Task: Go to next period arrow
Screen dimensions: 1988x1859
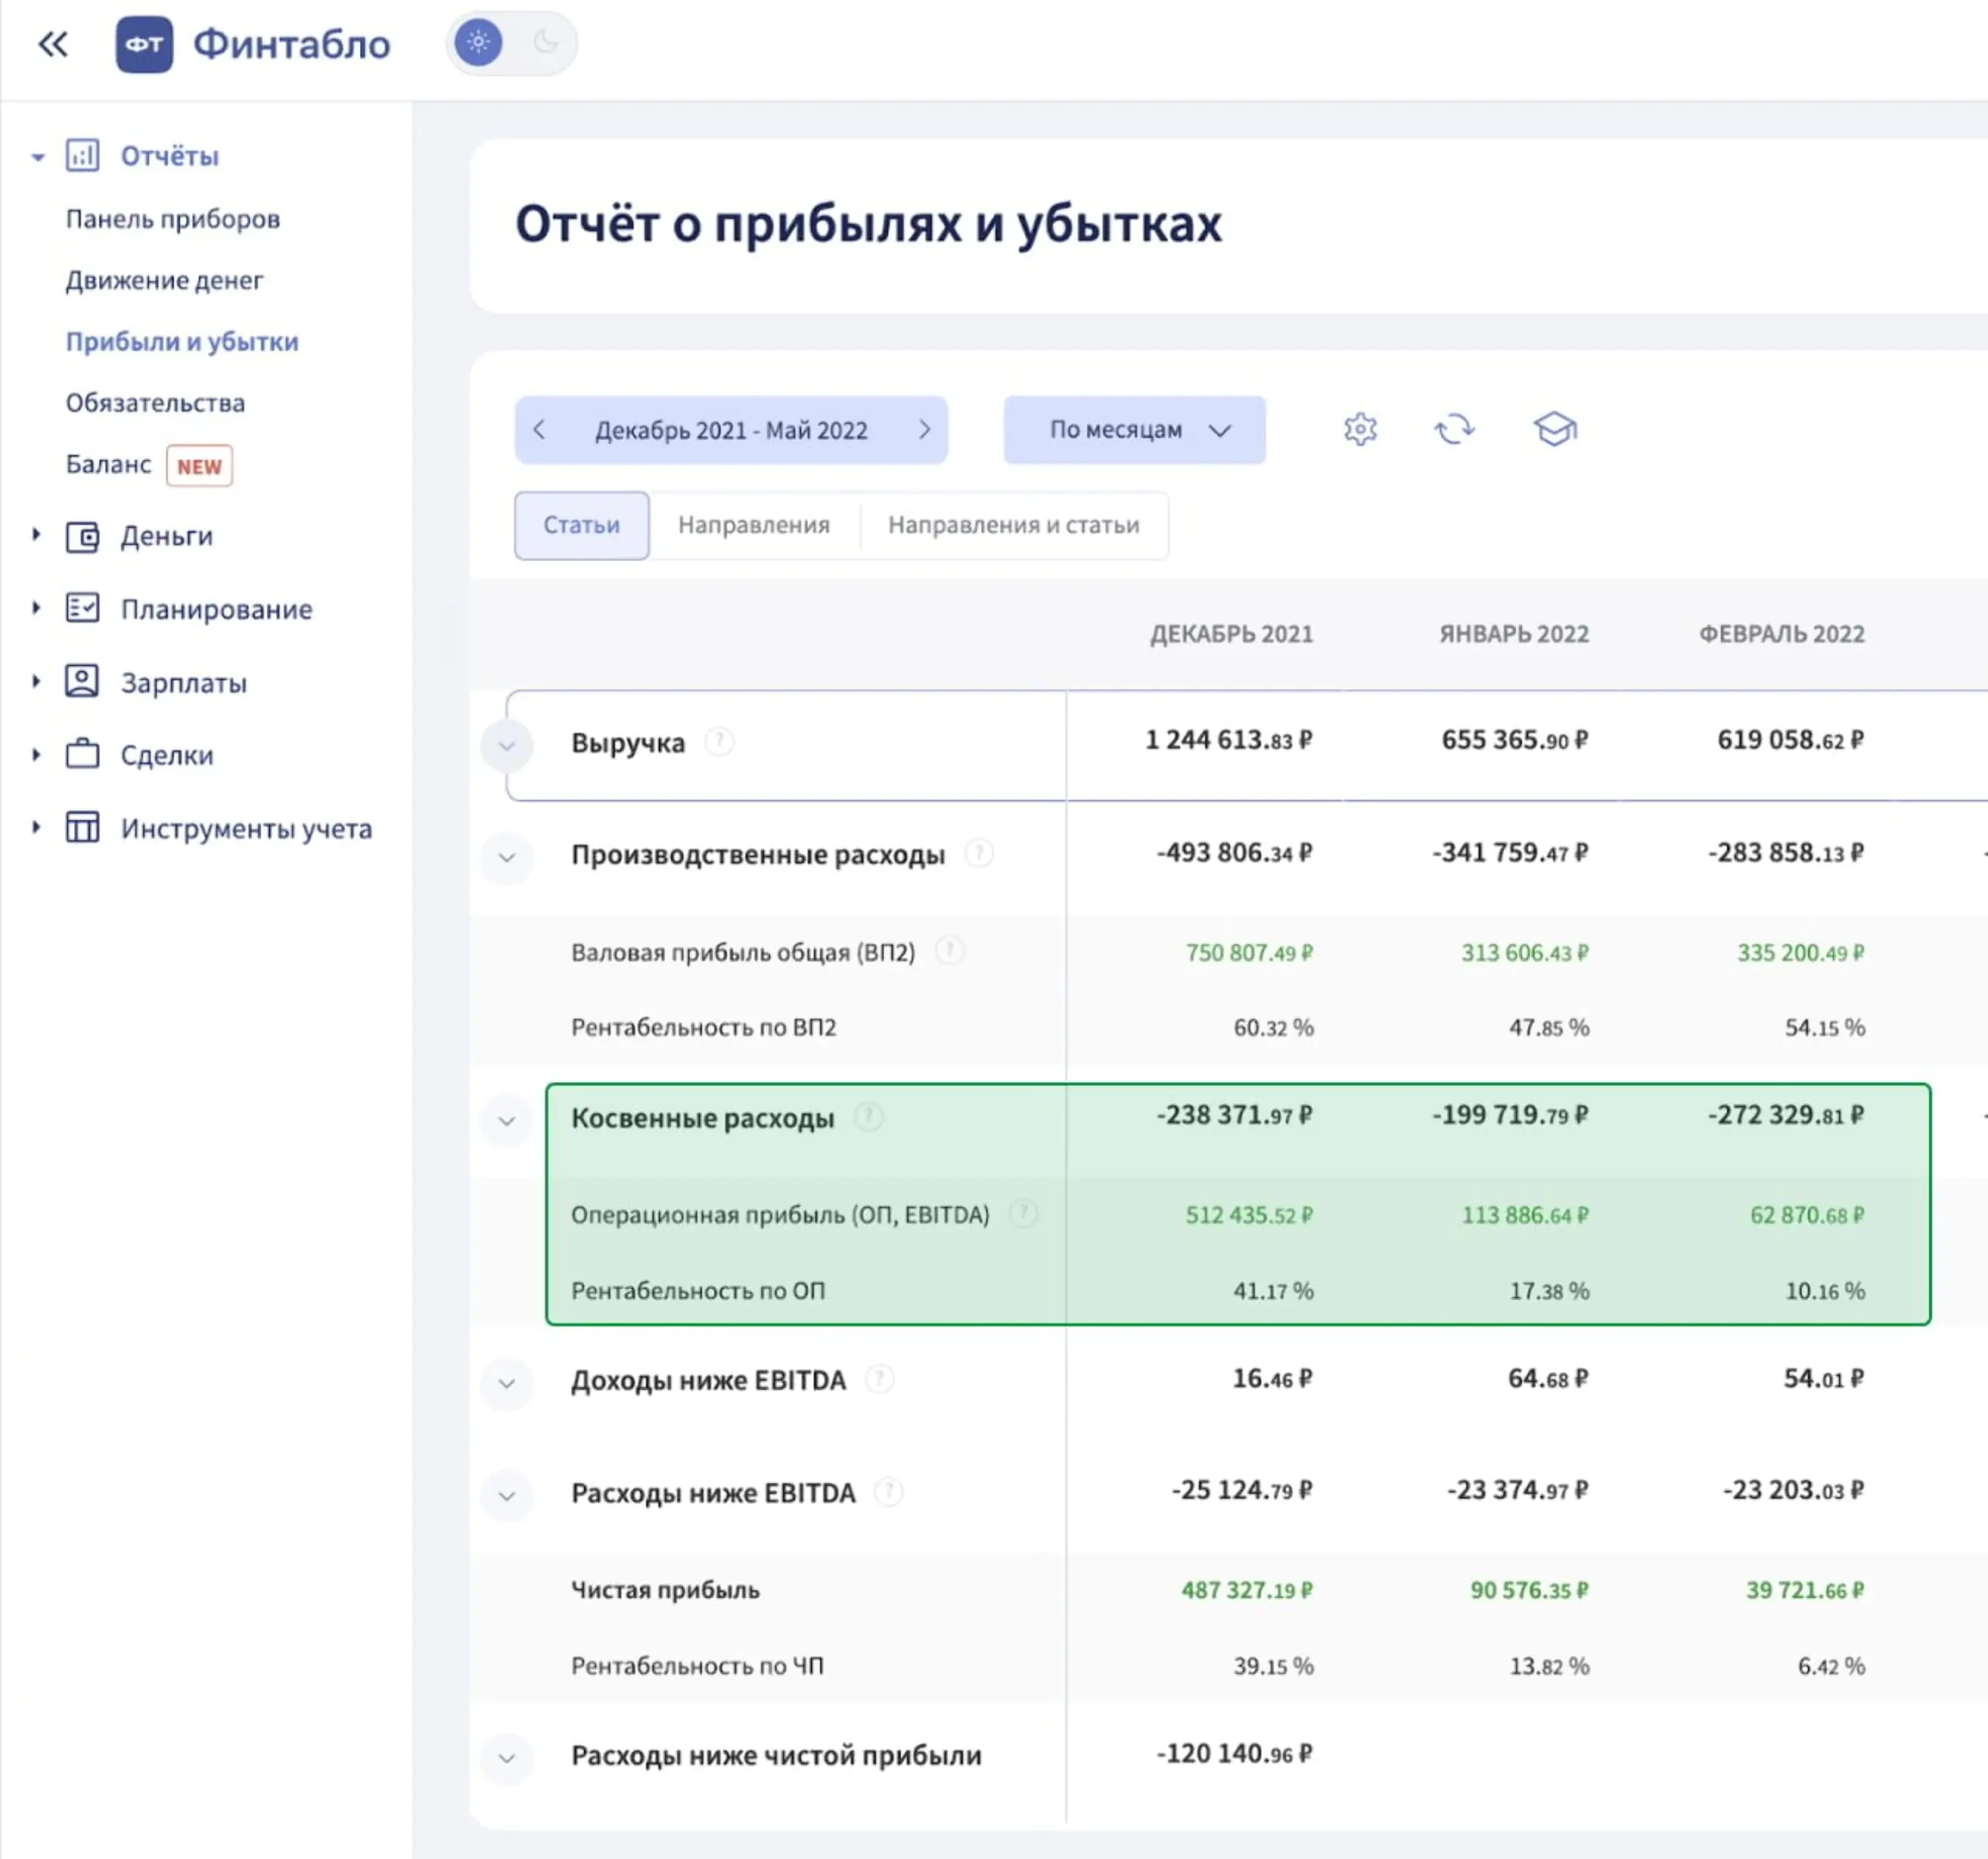Action: (925, 430)
